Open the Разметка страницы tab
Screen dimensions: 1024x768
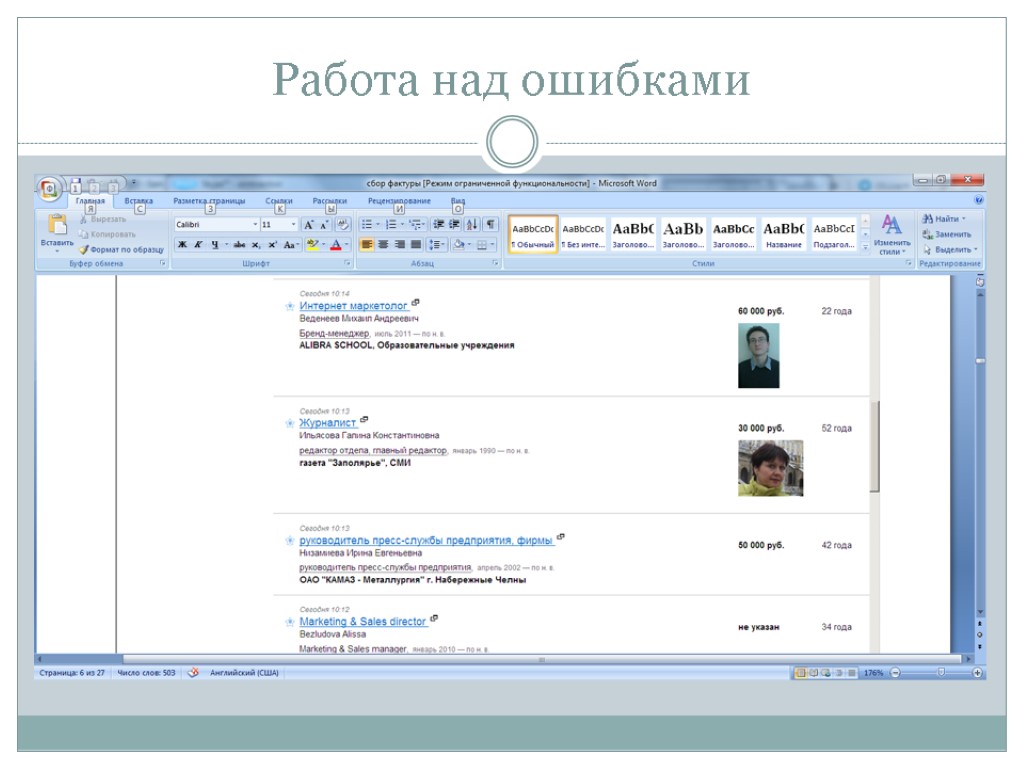click(209, 201)
